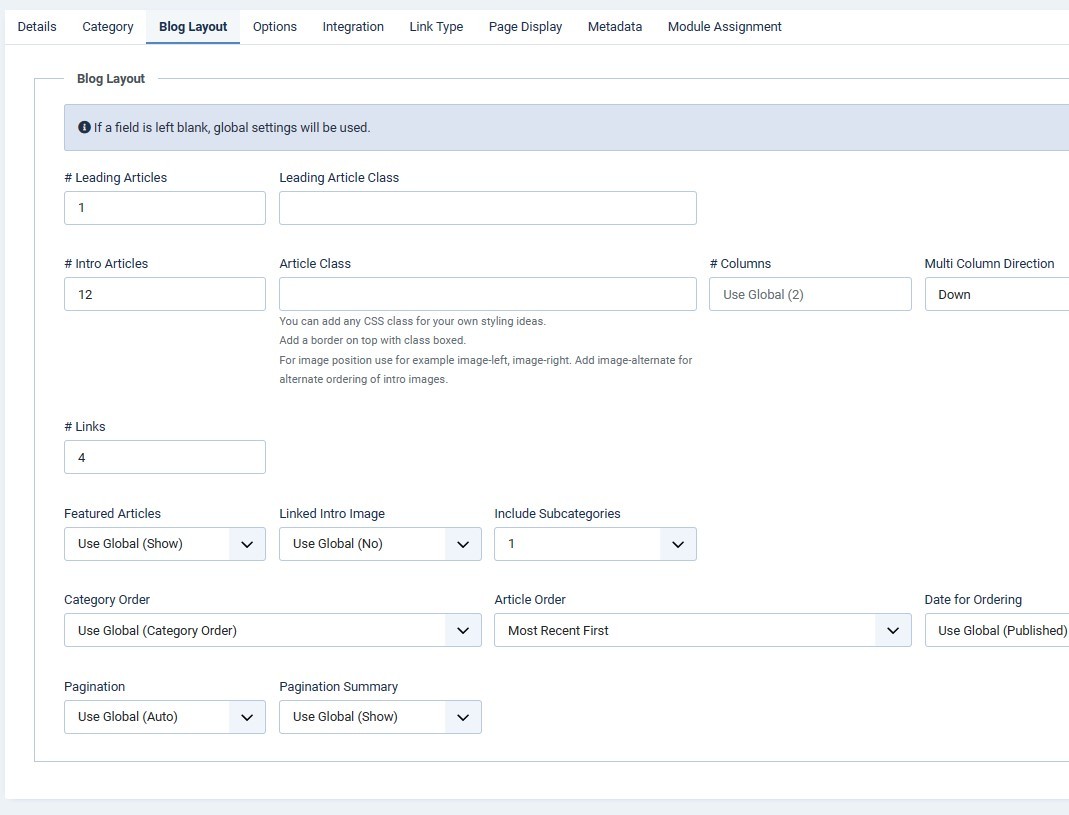This screenshot has width=1069, height=815.
Task: Open the Category Order dropdown
Action: pyautogui.click(x=272, y=631)
